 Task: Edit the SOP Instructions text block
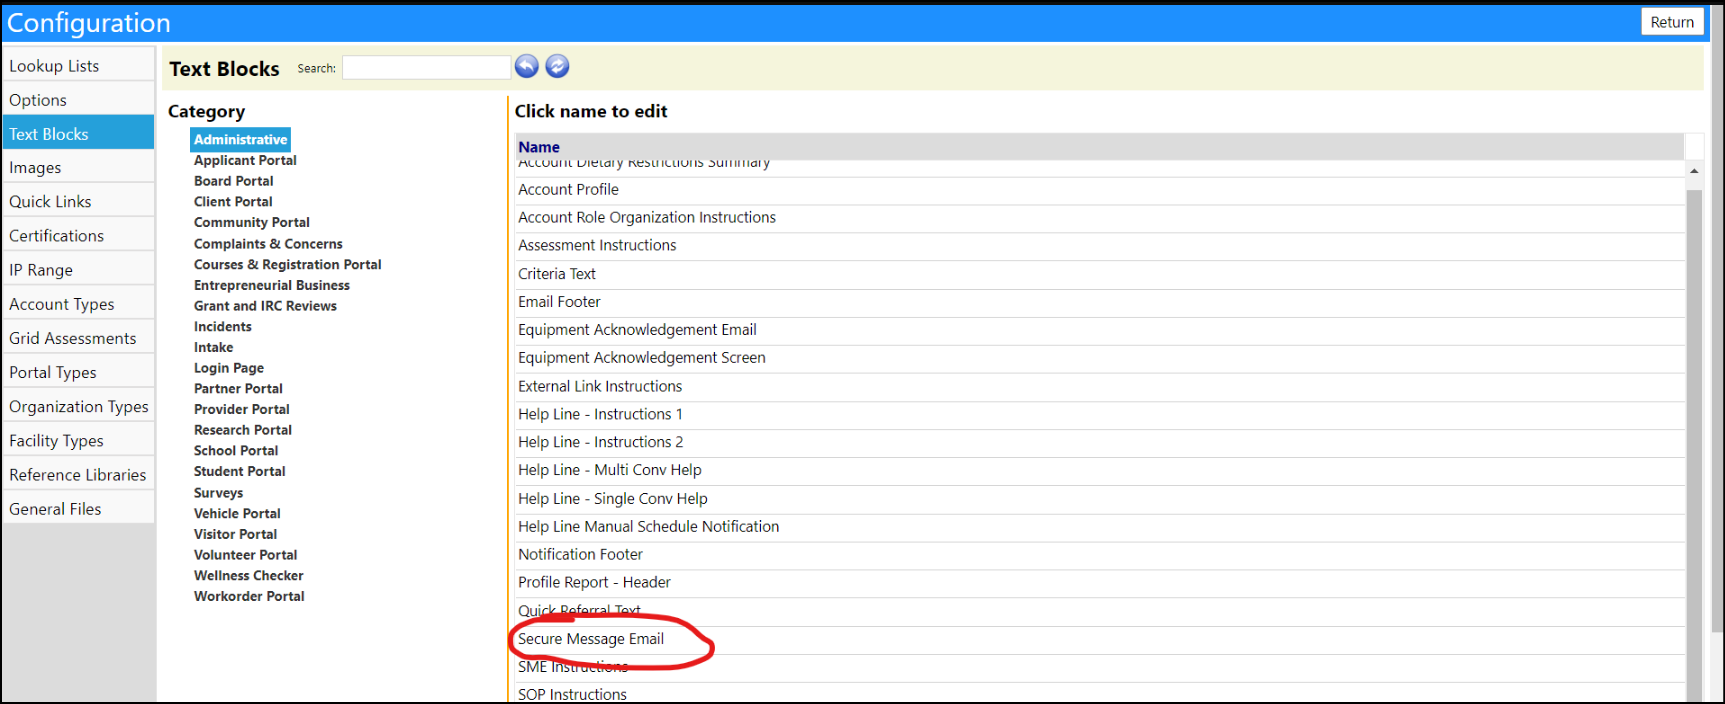point(572,694)
